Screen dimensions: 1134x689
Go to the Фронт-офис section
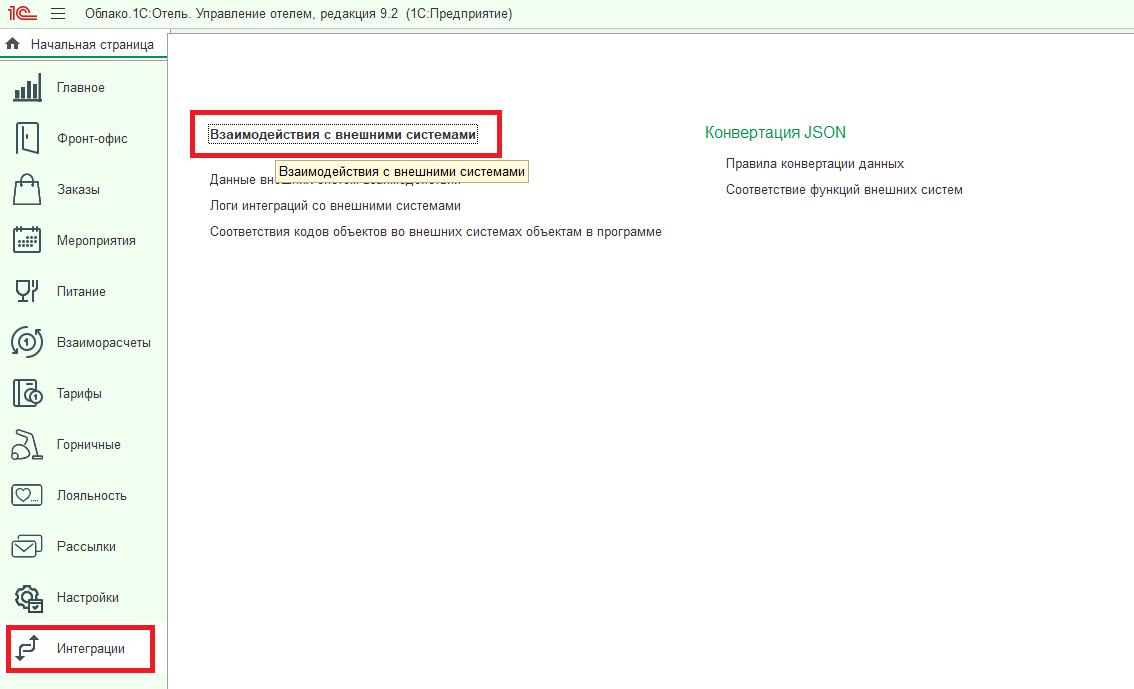[93, 139]
